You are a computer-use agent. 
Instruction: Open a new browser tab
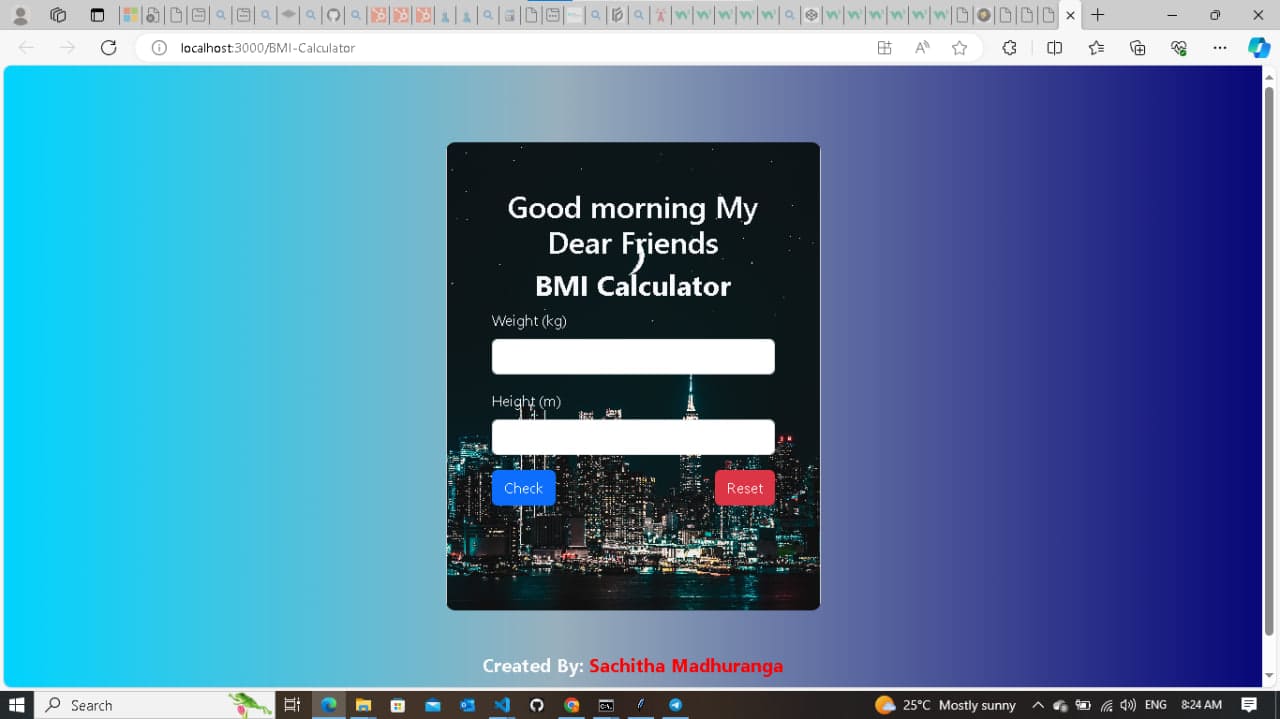pyautogui.click(x=1097, y=15)
